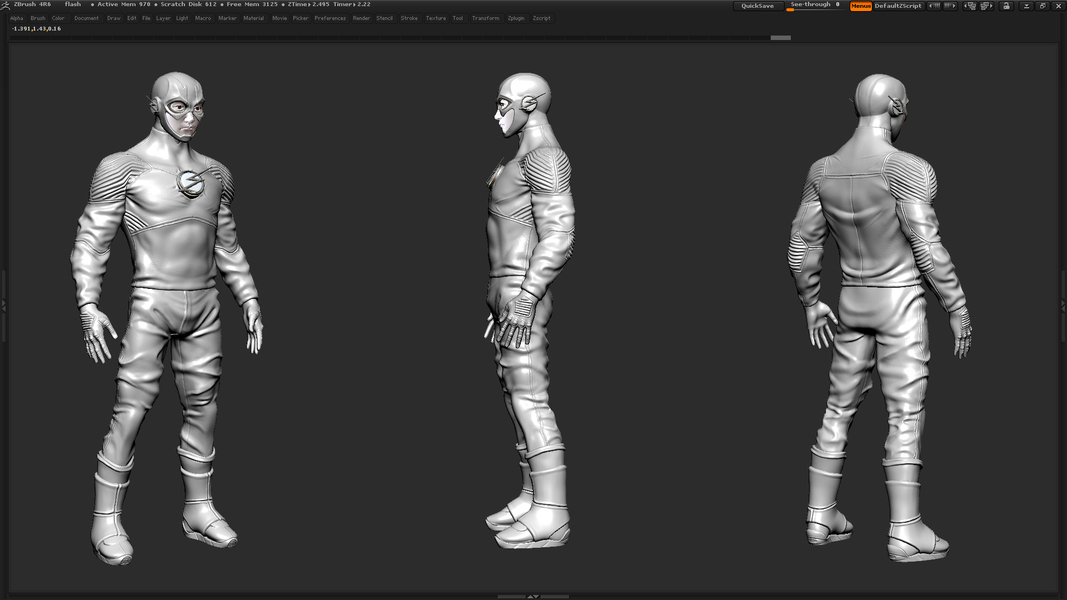The image size is (1067, 600).
Task: Click the DefaultZScript button
Action: coord(898,6)
